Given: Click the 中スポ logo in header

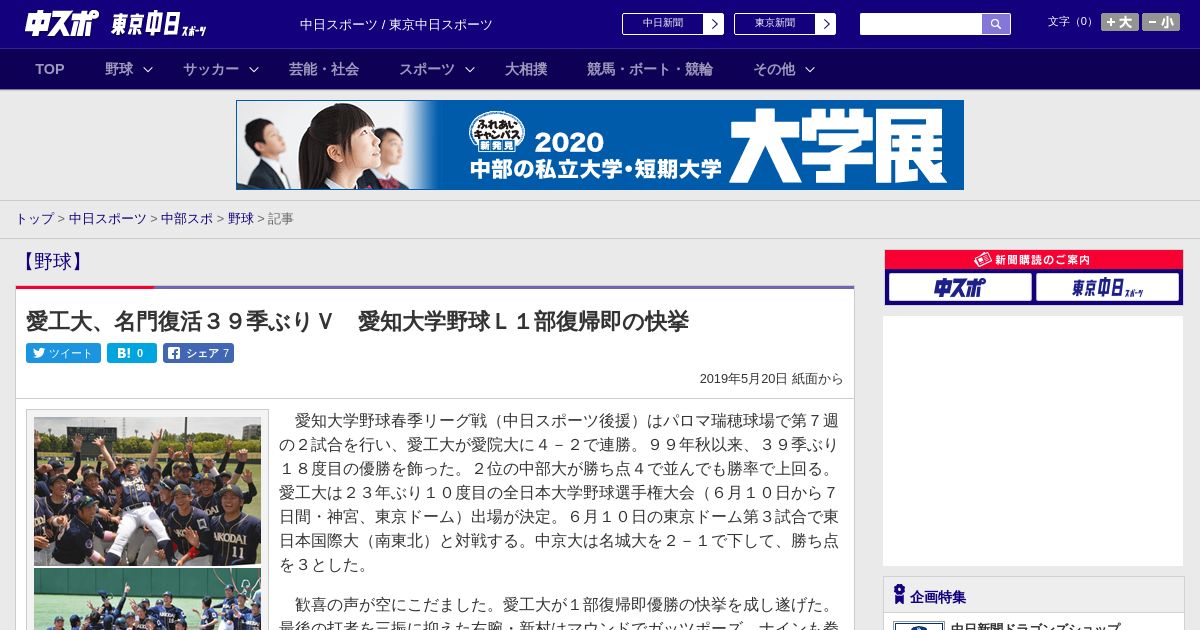Looking at the screenshot, I should point(61,23).
